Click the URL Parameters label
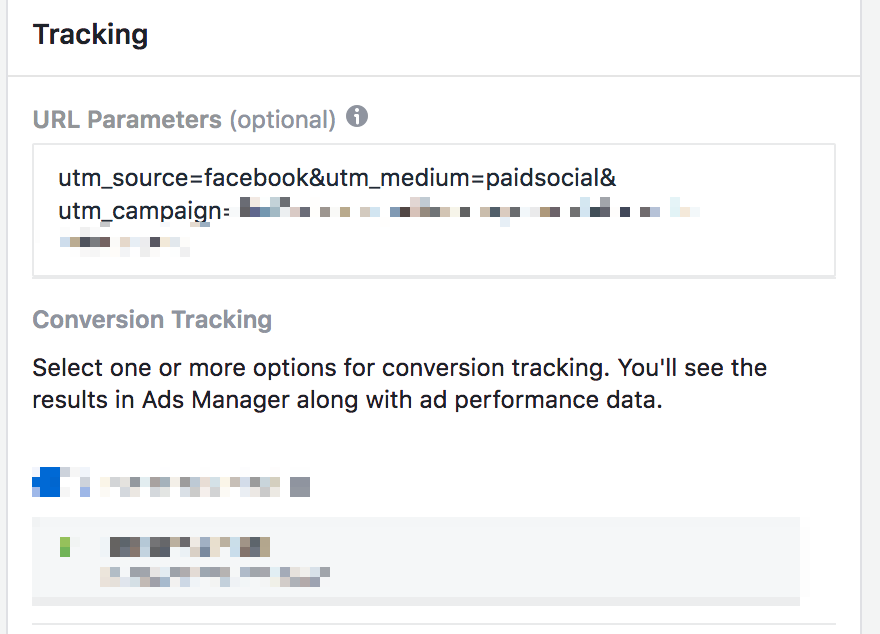 click(127, 120)
